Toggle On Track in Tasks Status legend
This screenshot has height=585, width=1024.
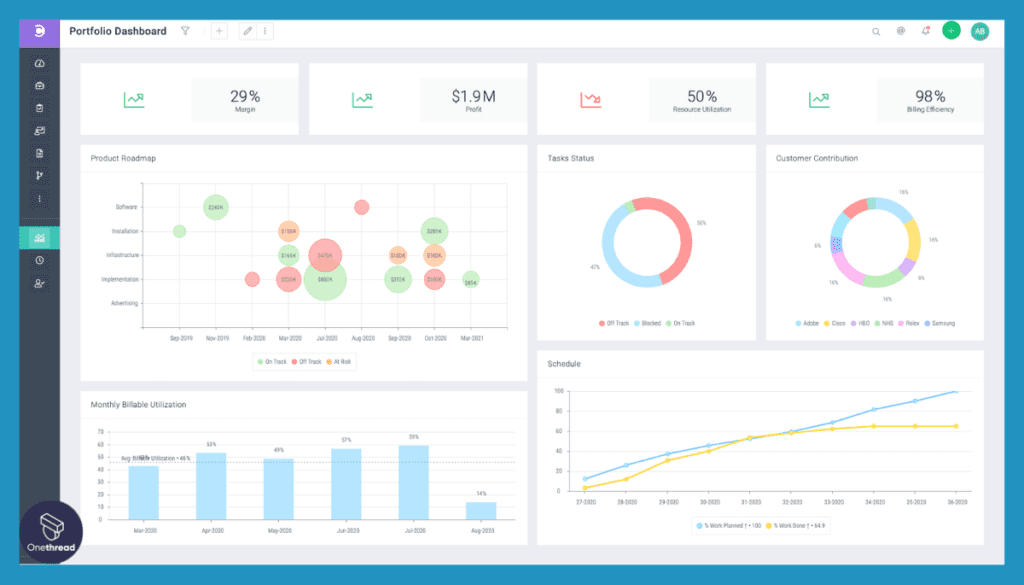(680, 323)
